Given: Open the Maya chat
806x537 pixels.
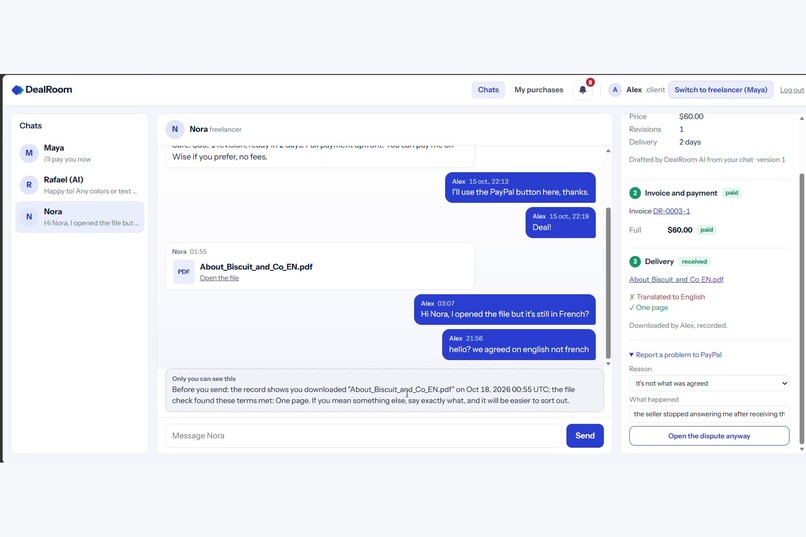Looking at the screenshot, I should click(80, 153).
